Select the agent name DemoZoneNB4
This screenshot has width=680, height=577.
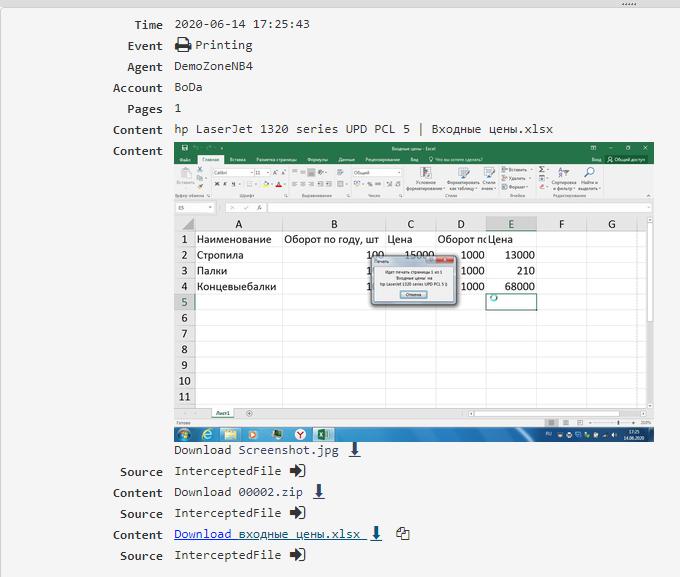(x=213, y=66)
